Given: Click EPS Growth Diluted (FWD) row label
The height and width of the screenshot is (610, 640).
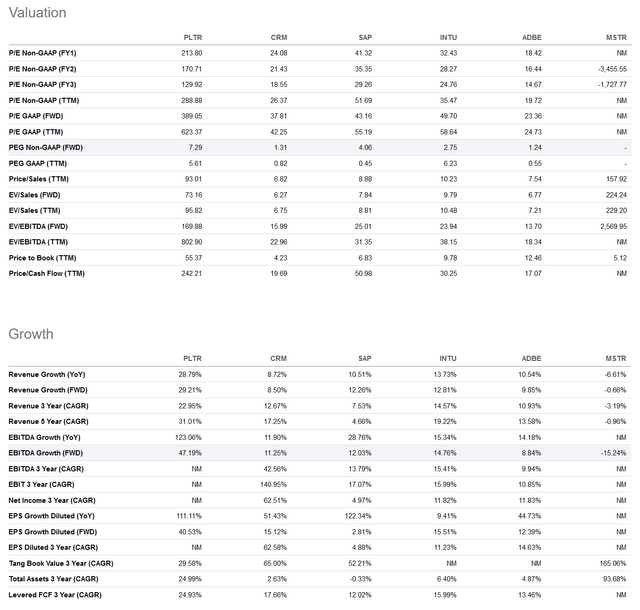Looking at the screenshot, I should coord(53,532).
